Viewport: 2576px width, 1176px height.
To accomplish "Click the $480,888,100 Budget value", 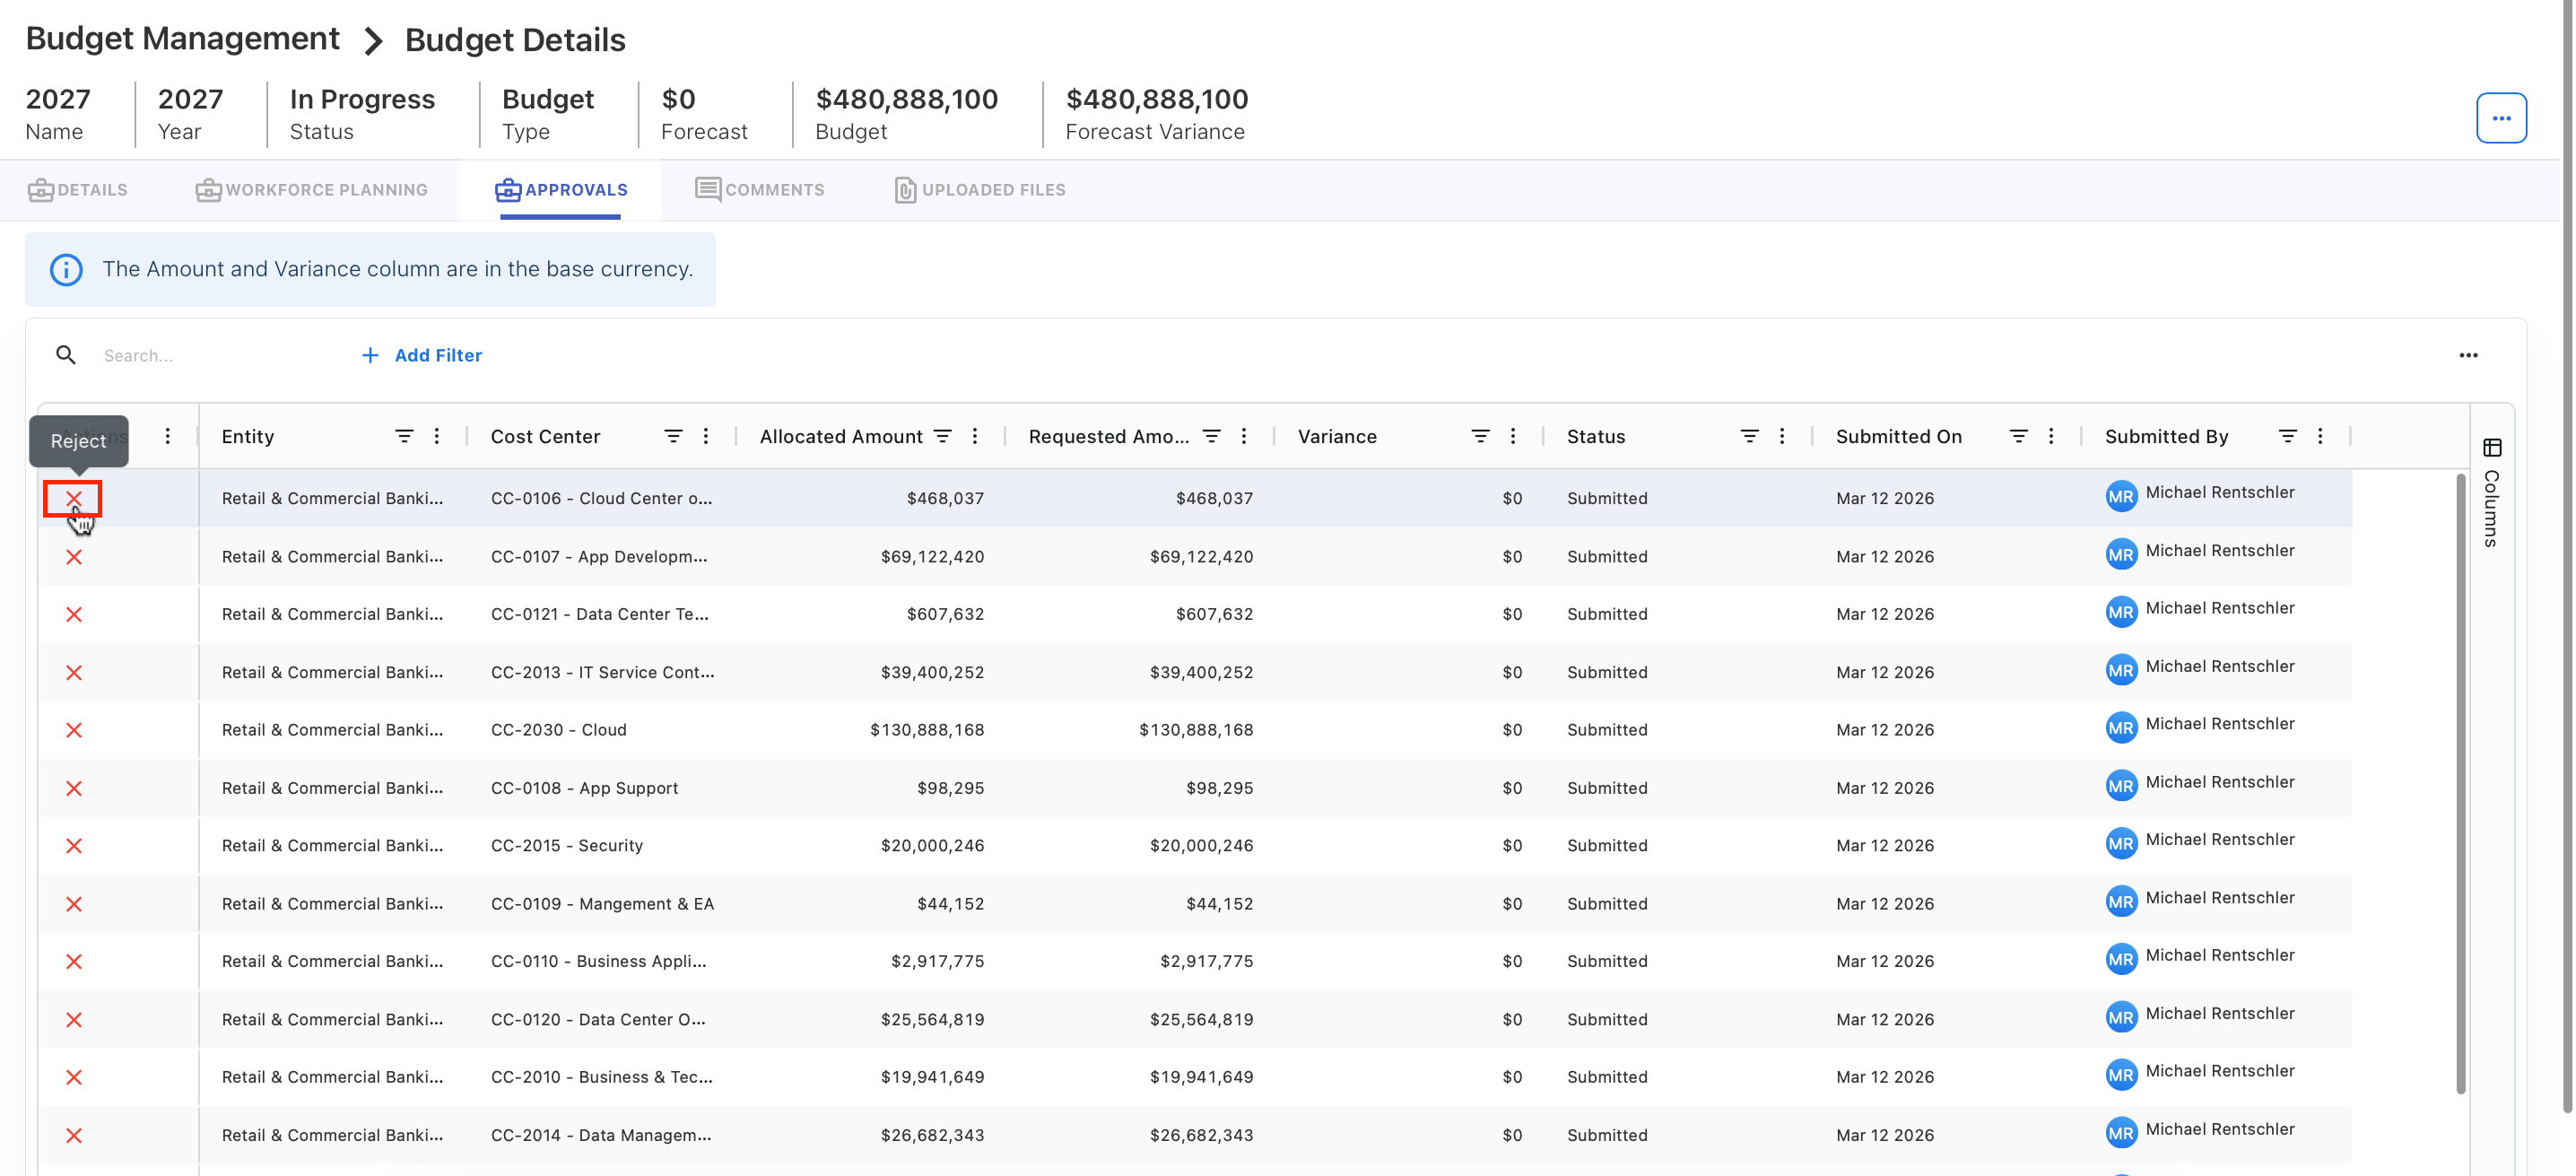I will click(906, 99).
